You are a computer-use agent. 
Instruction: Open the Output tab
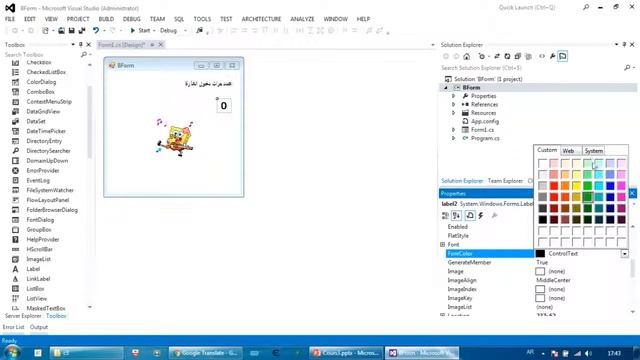(x=39, y=327)
